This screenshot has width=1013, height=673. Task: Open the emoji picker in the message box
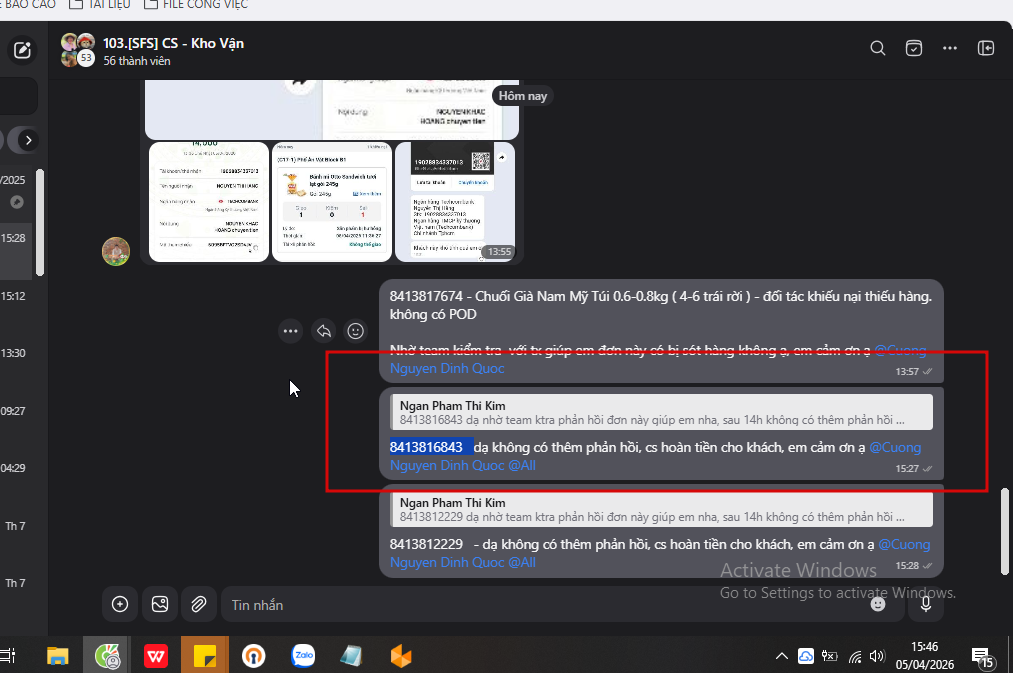[x=877, y=604]
